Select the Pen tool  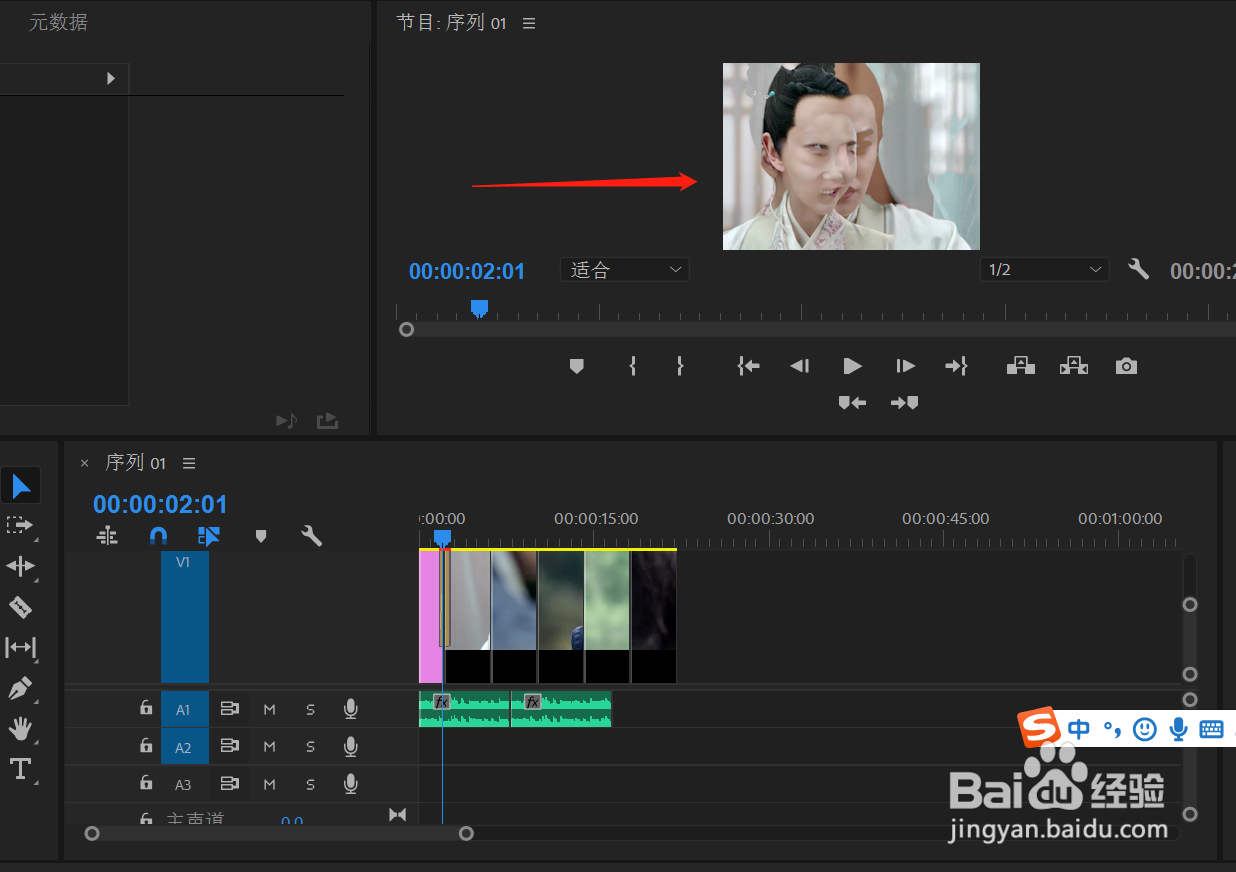(x=20, y=688)
